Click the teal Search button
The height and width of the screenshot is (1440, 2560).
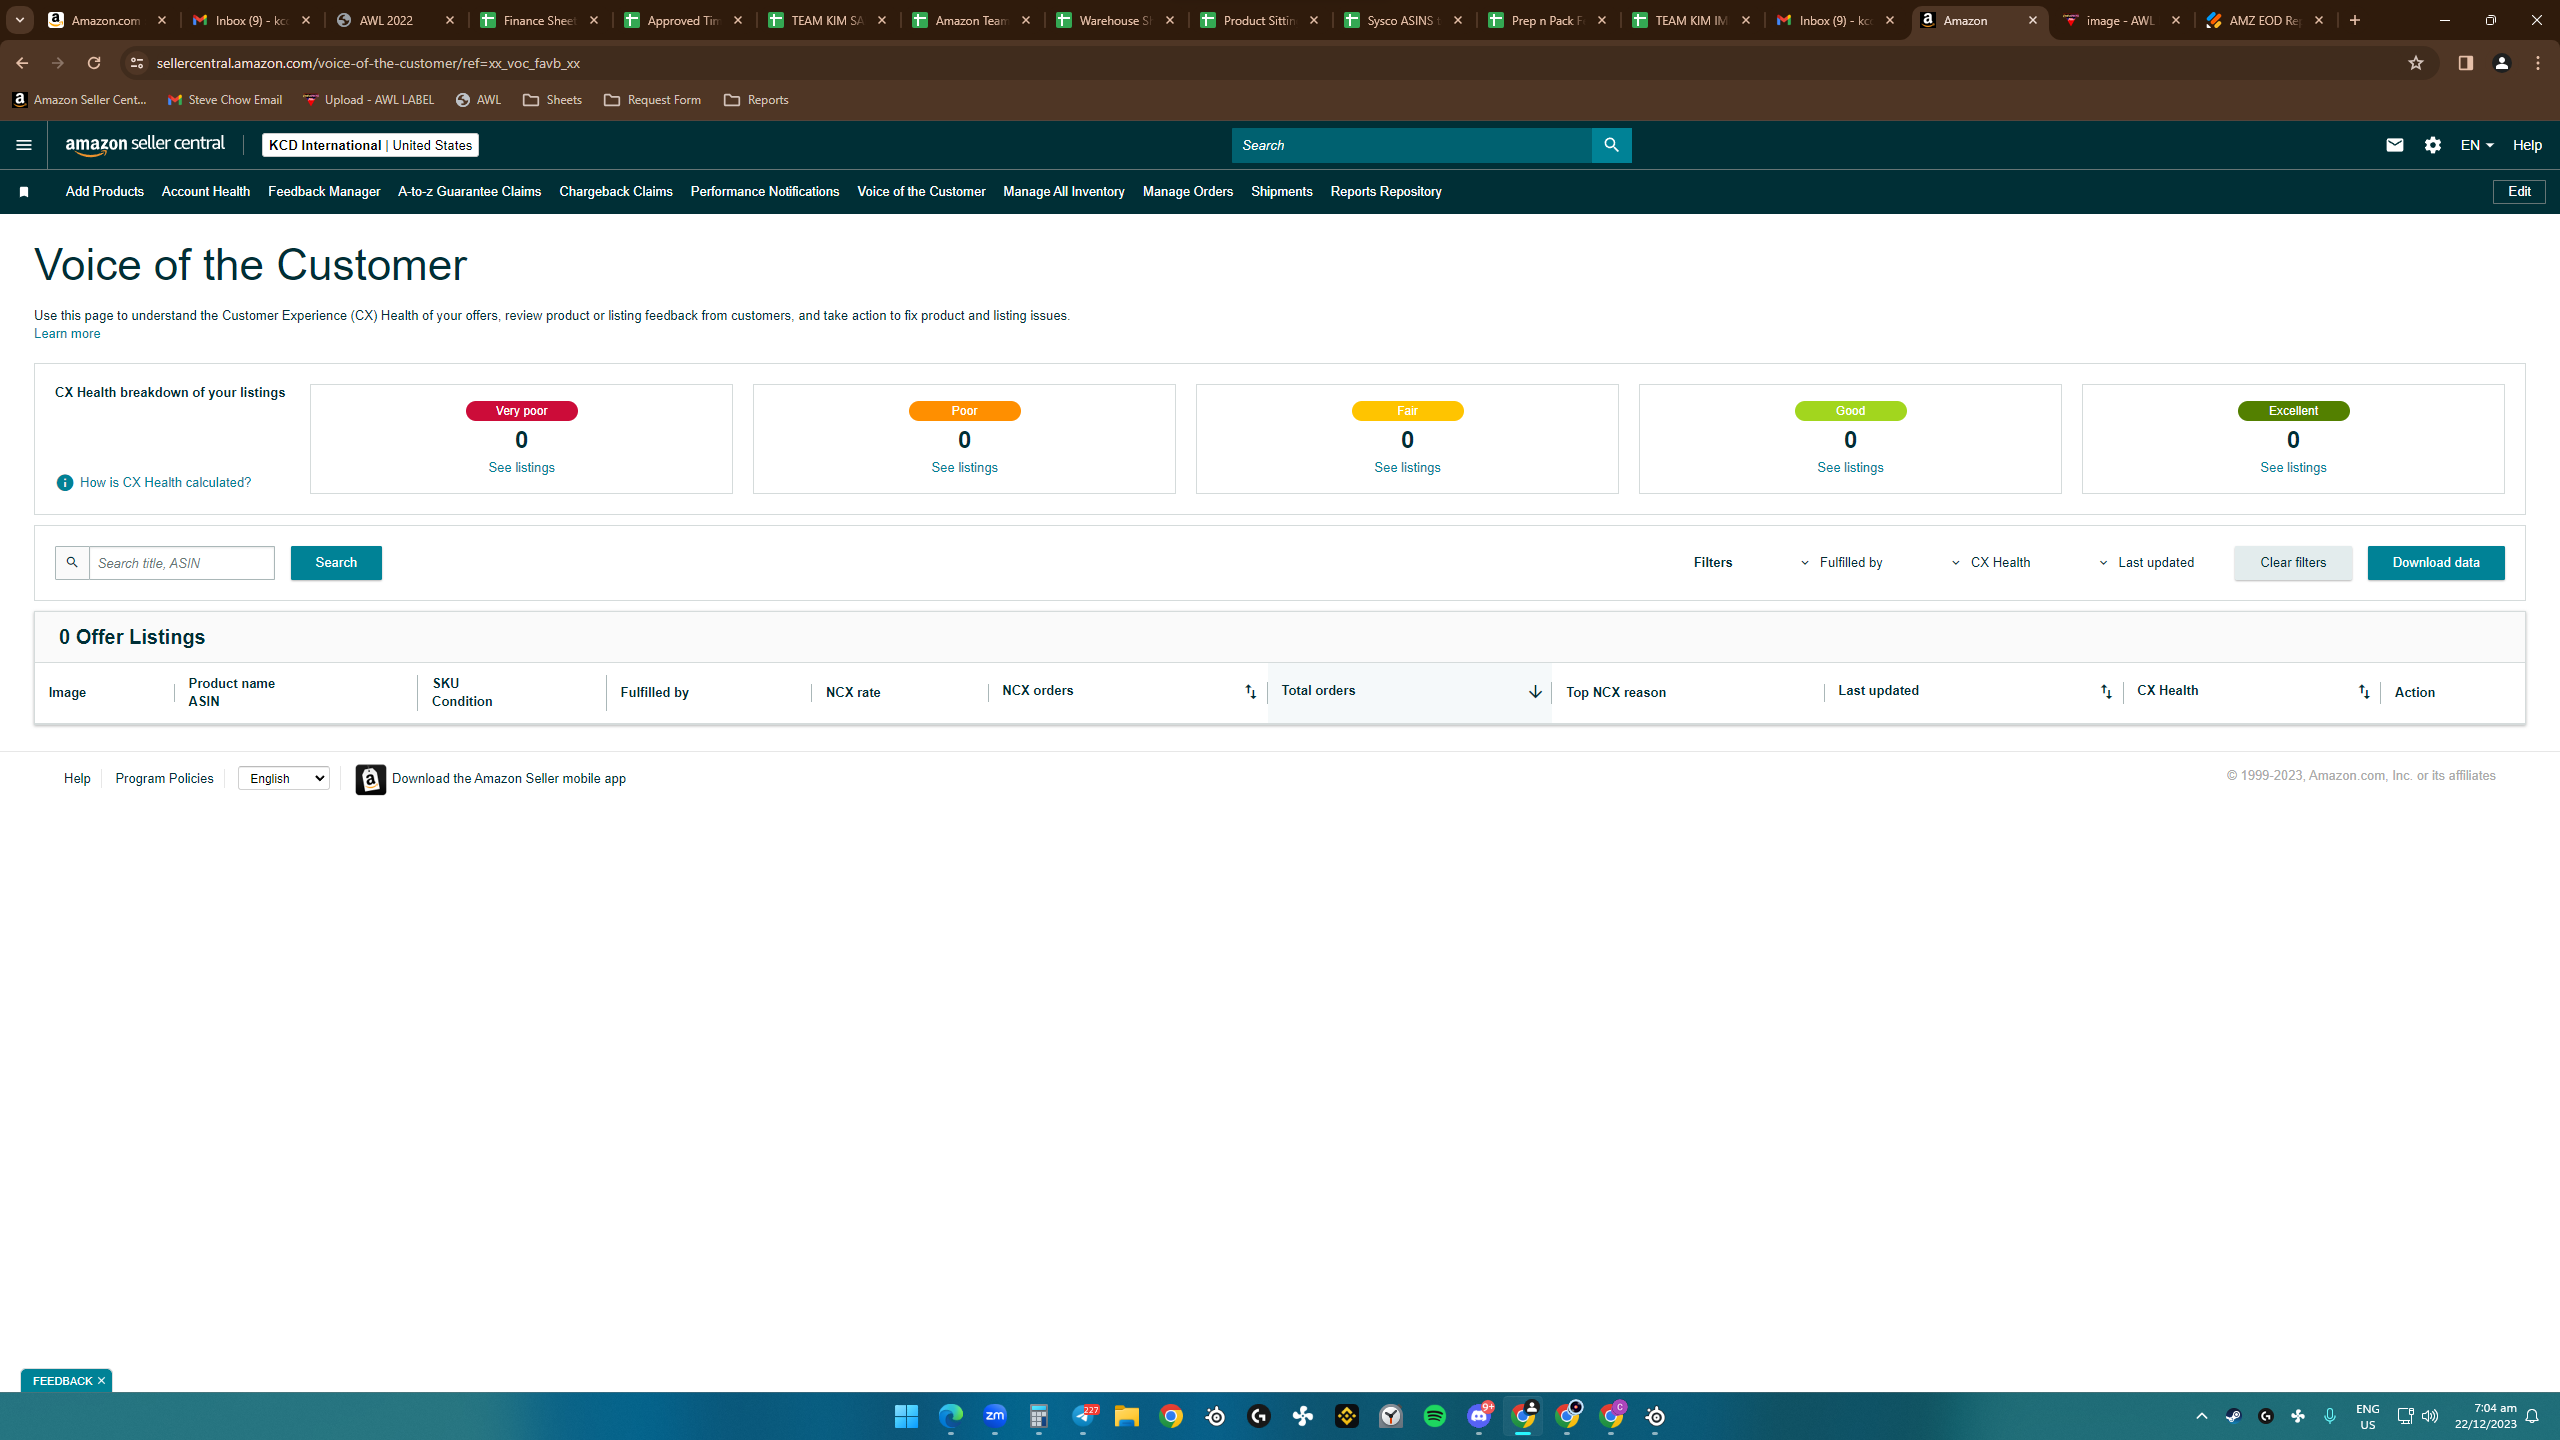point(336,563)
